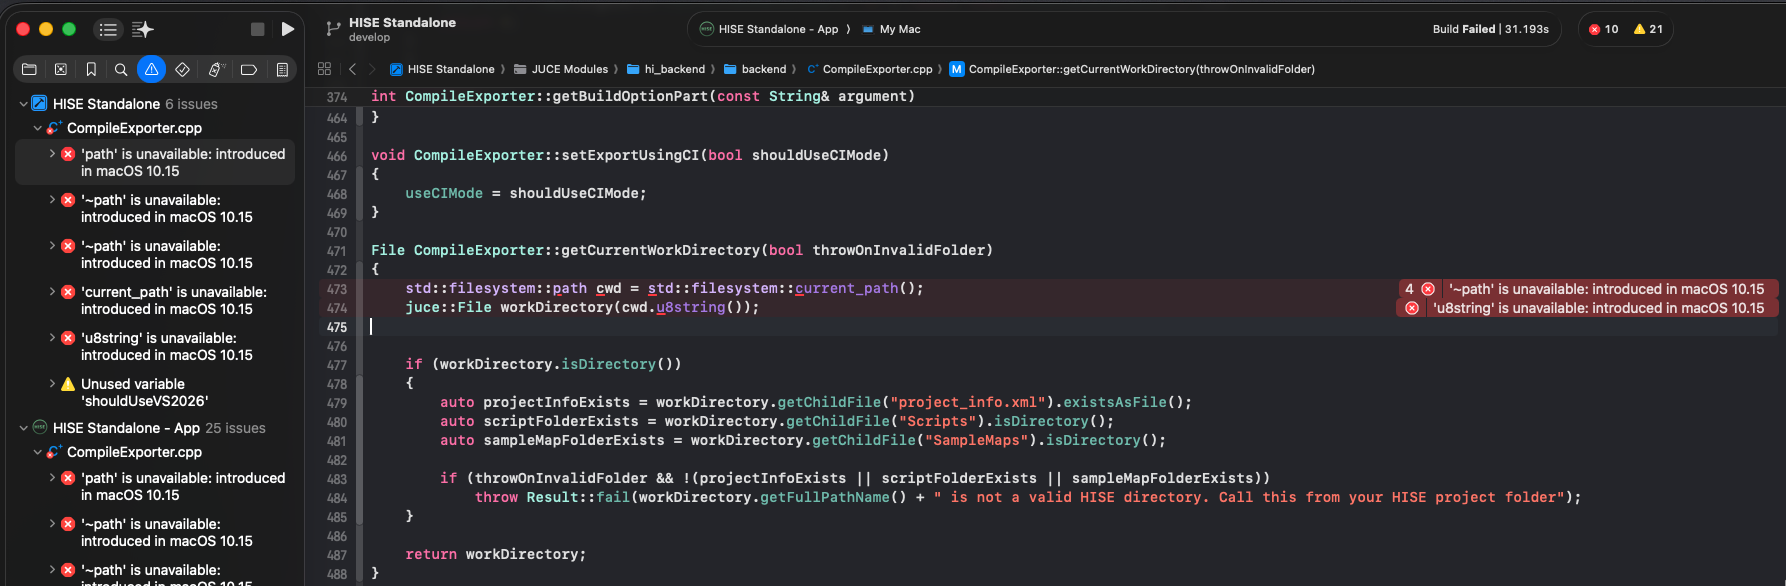Collapse the first CompileExporter.cpp issue group
This screenshot has height=586, width=1786.
click(37, 128)
